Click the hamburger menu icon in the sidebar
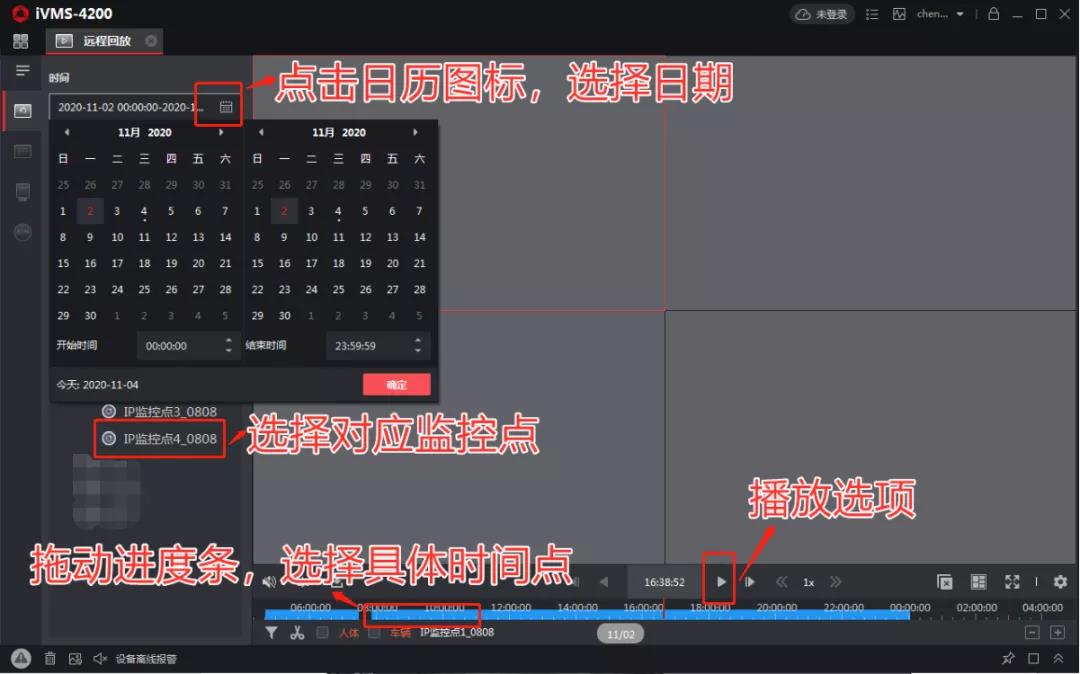 tap(21, 70)
